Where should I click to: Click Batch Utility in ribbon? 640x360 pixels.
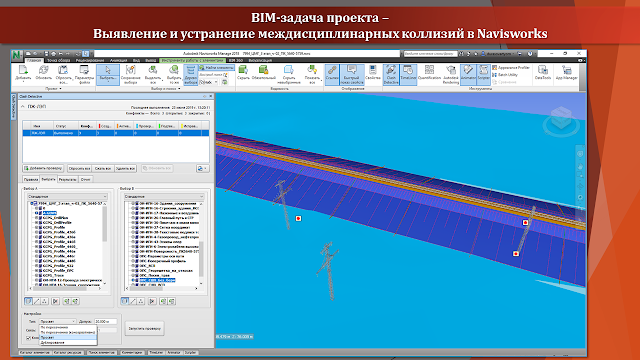pos(505,75)
